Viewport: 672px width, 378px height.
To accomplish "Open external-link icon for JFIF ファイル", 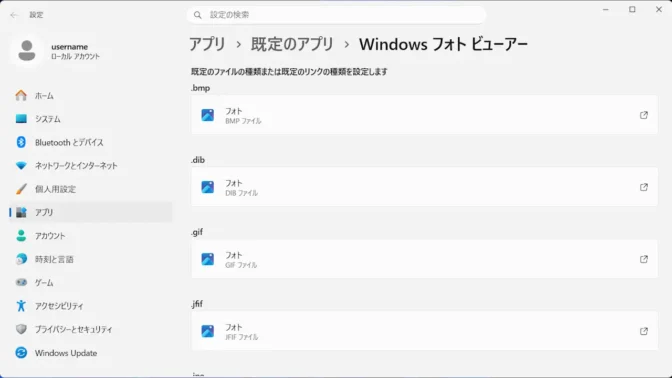I will pos(644,331).
